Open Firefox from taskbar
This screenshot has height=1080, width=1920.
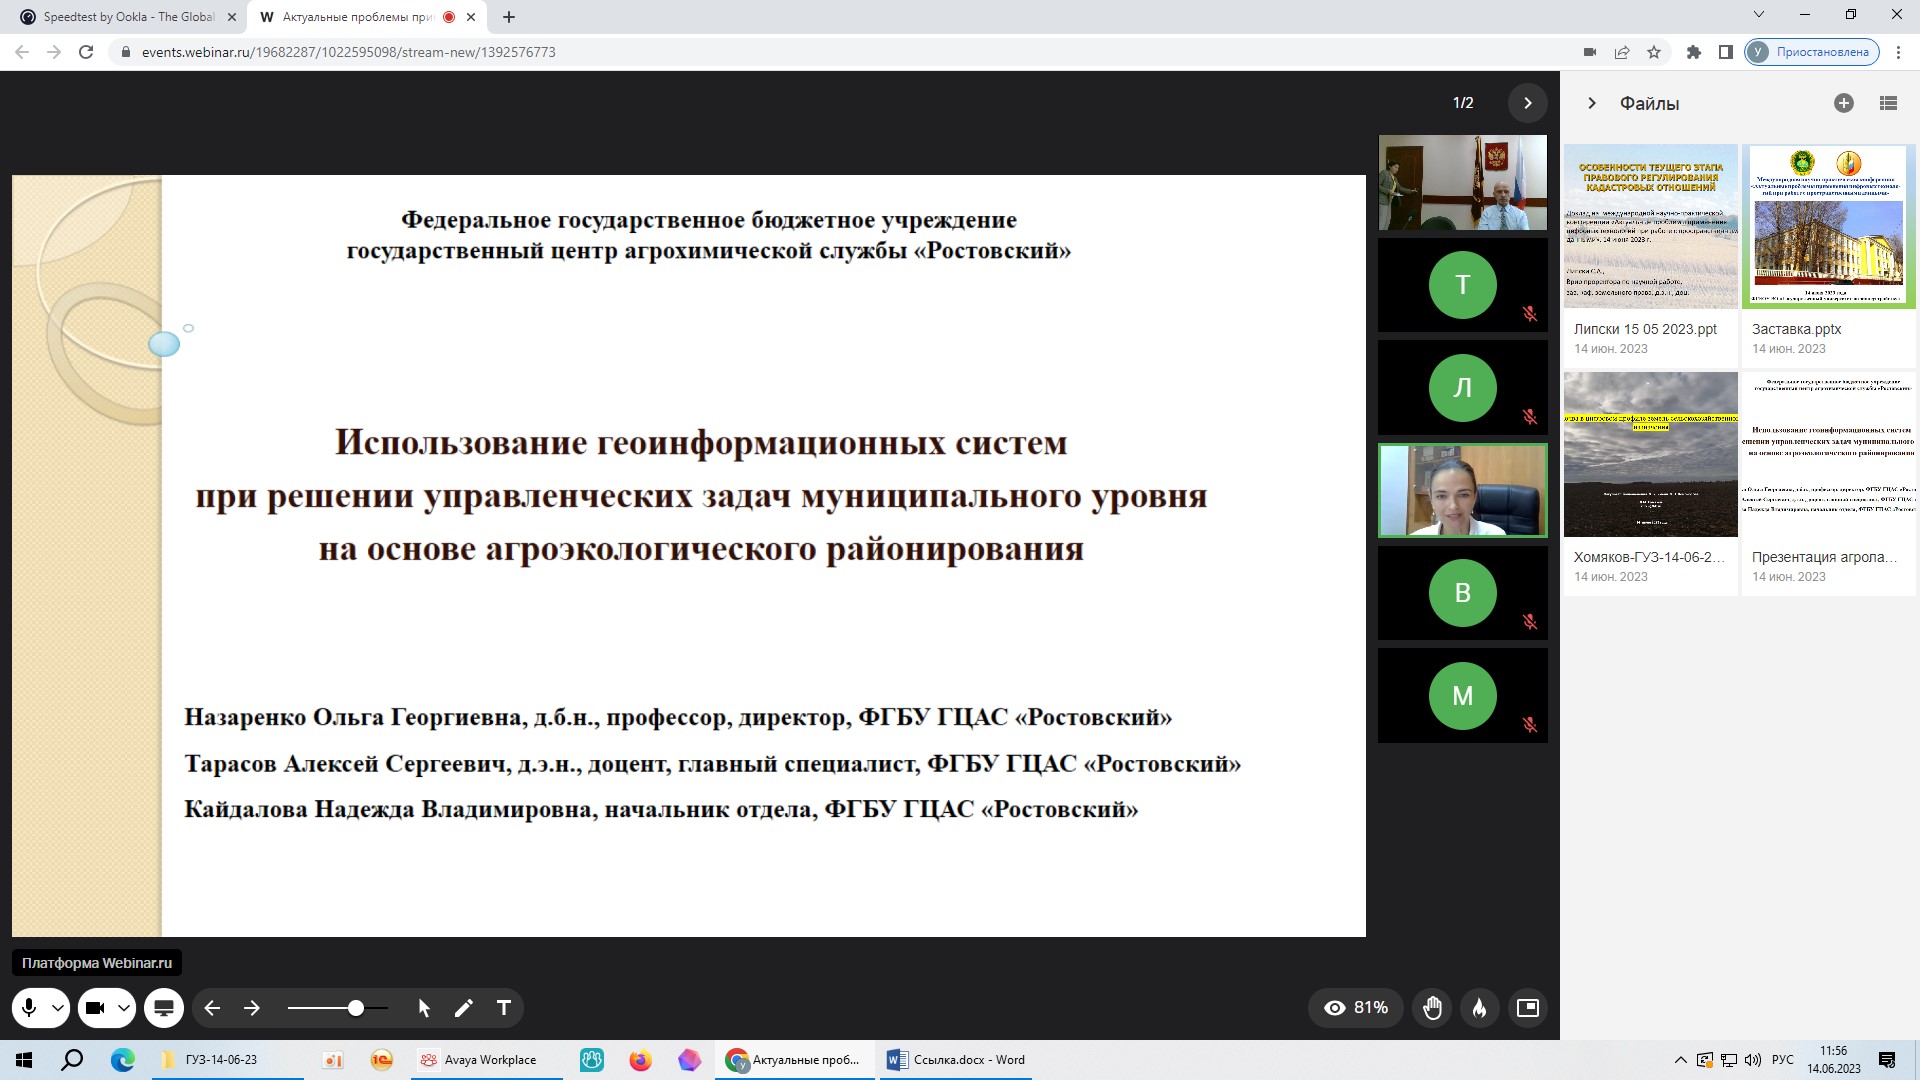[640, 1060]
